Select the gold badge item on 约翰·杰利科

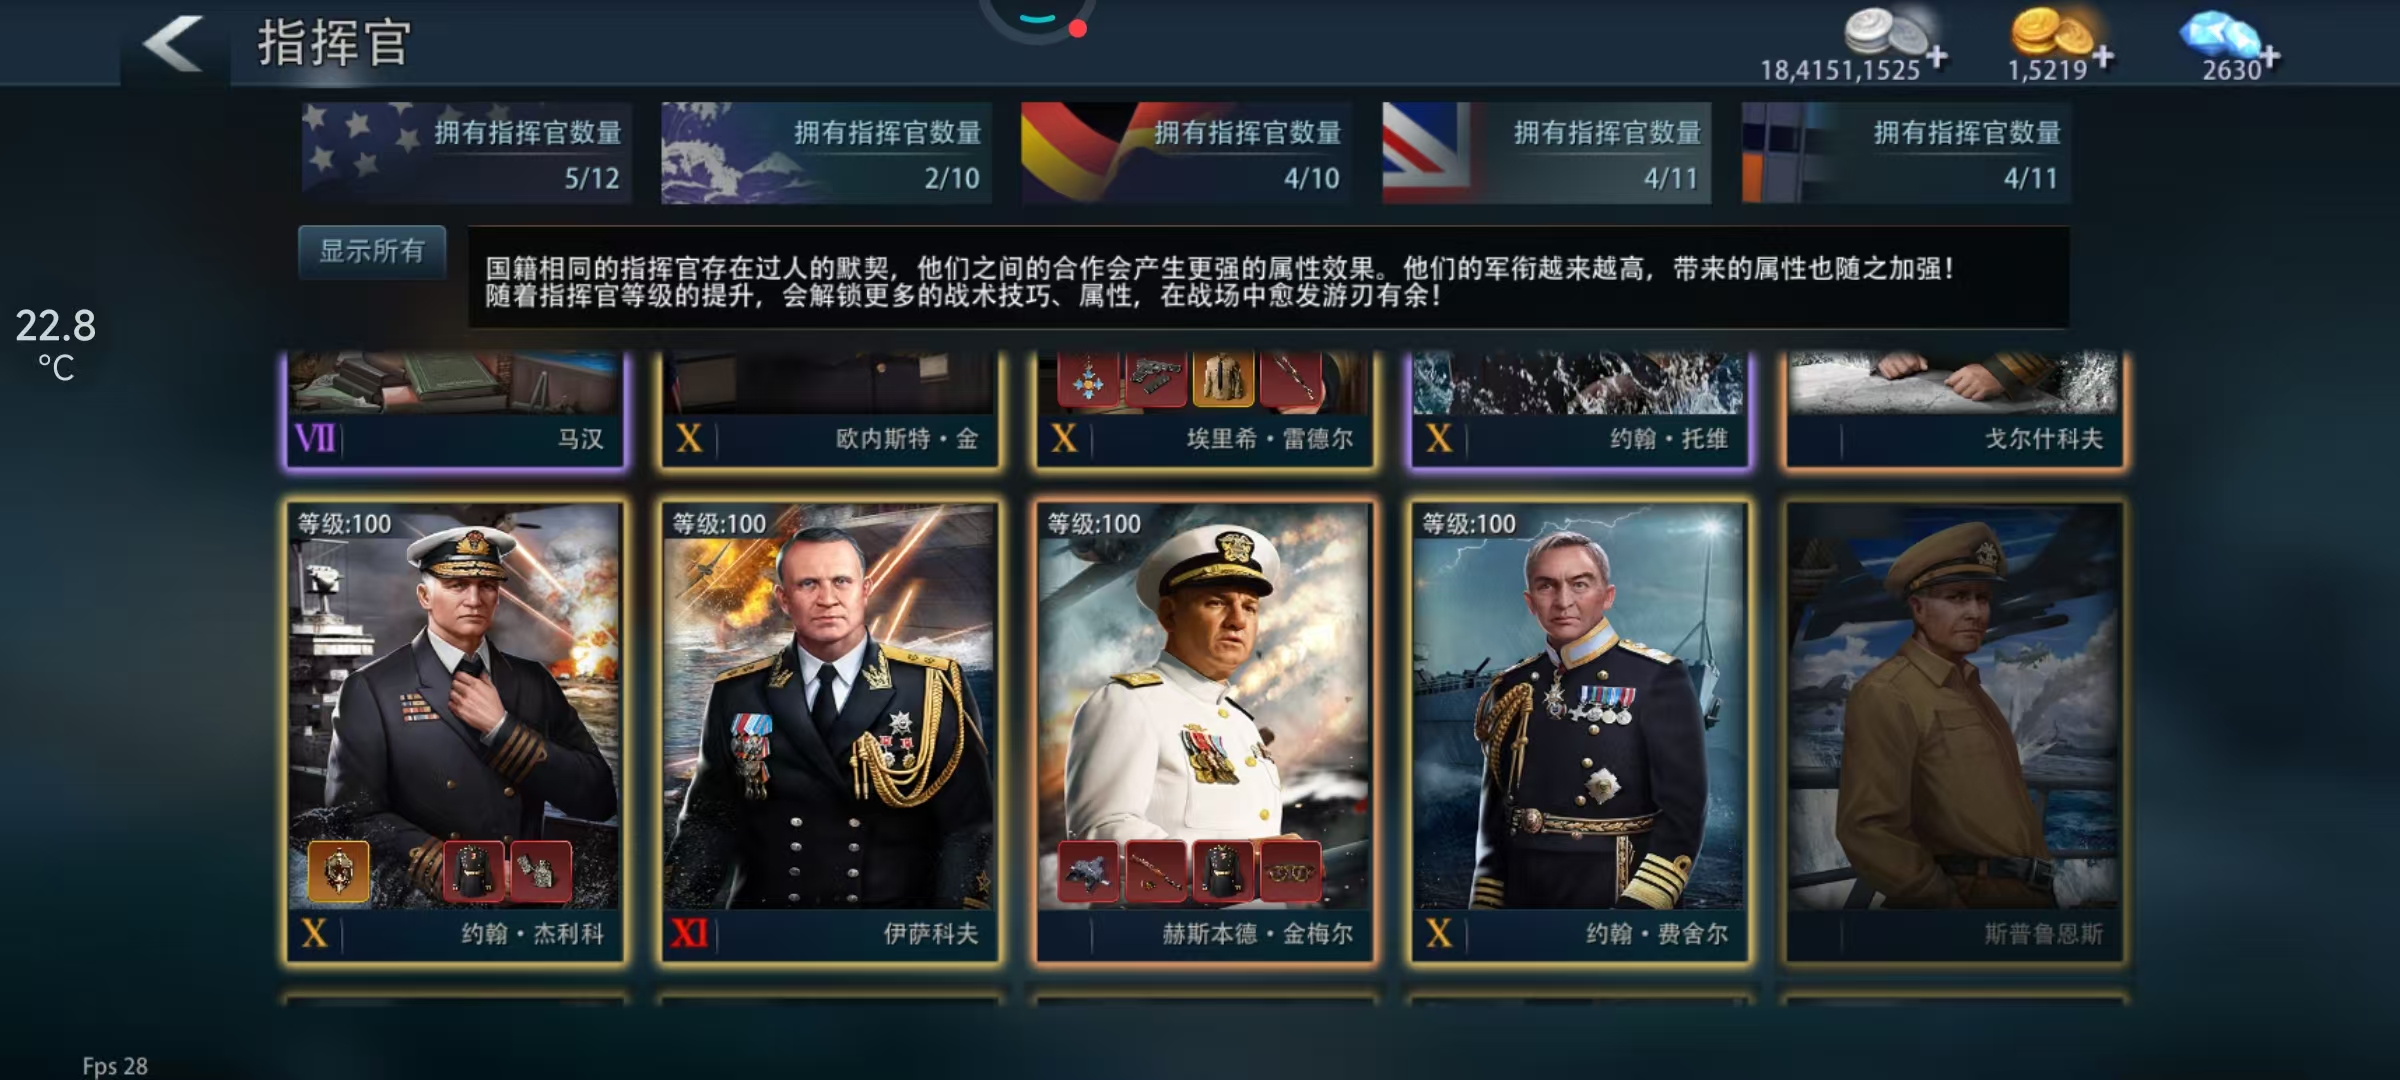pyautogui.click(x=338, y=871)
